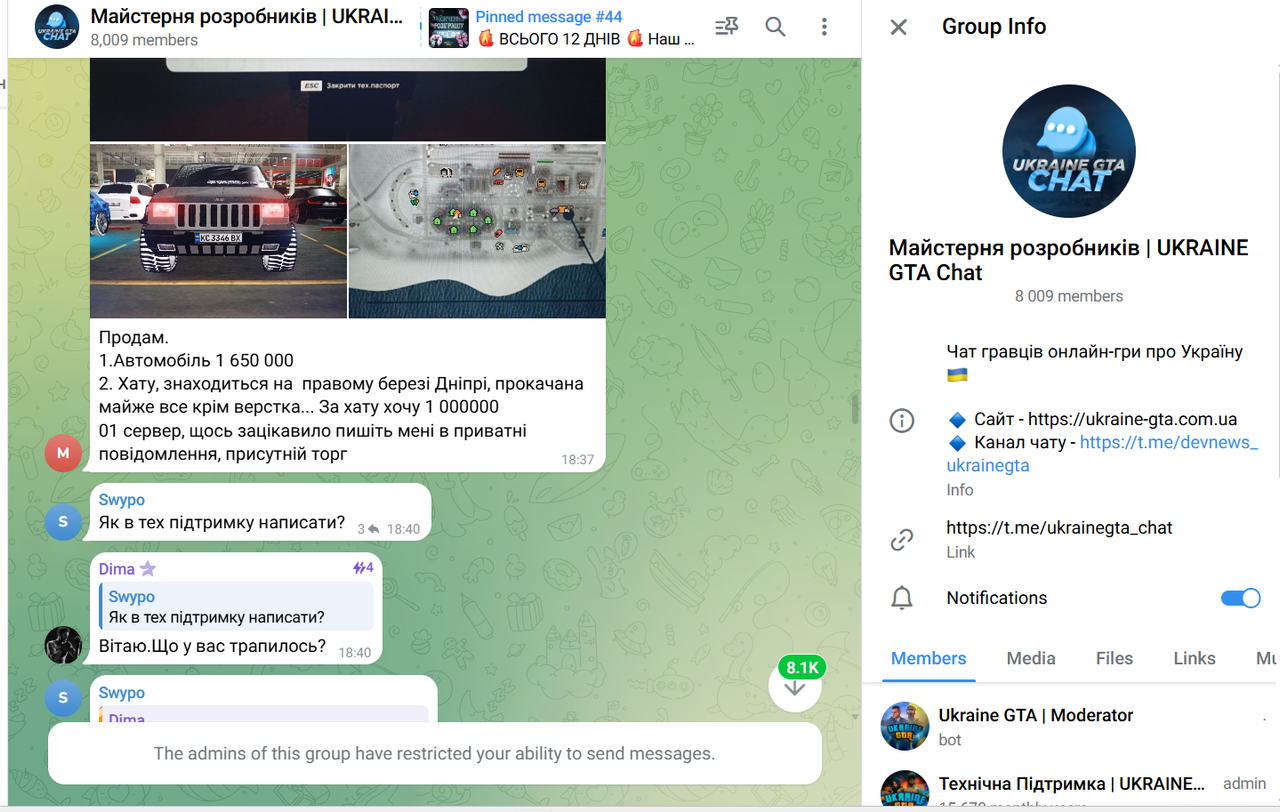Click the message text starting with Продам
The height and width of the screenshot is (812, 1280).
pos(342,396)
